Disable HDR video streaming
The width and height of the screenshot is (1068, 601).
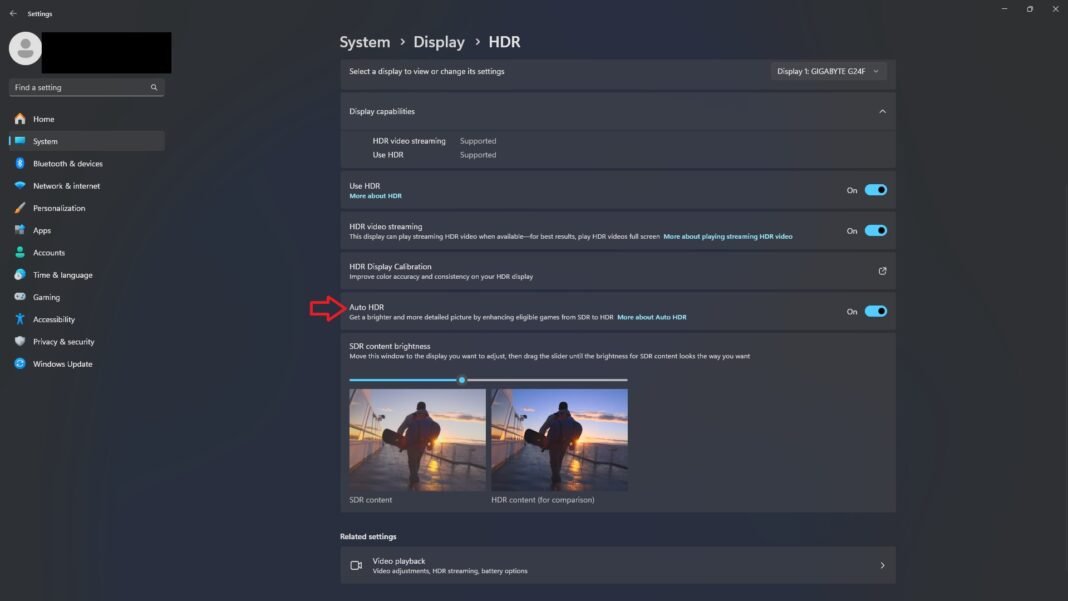pos(874,230)
